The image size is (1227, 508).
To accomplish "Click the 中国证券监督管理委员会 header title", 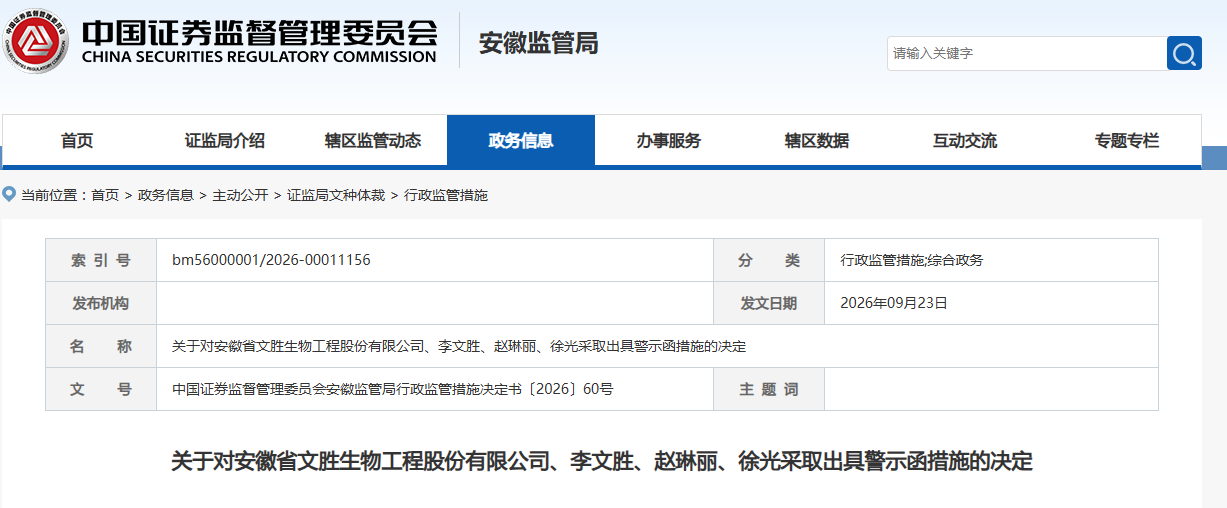I will pyautogui.click(x=259, y=31).
